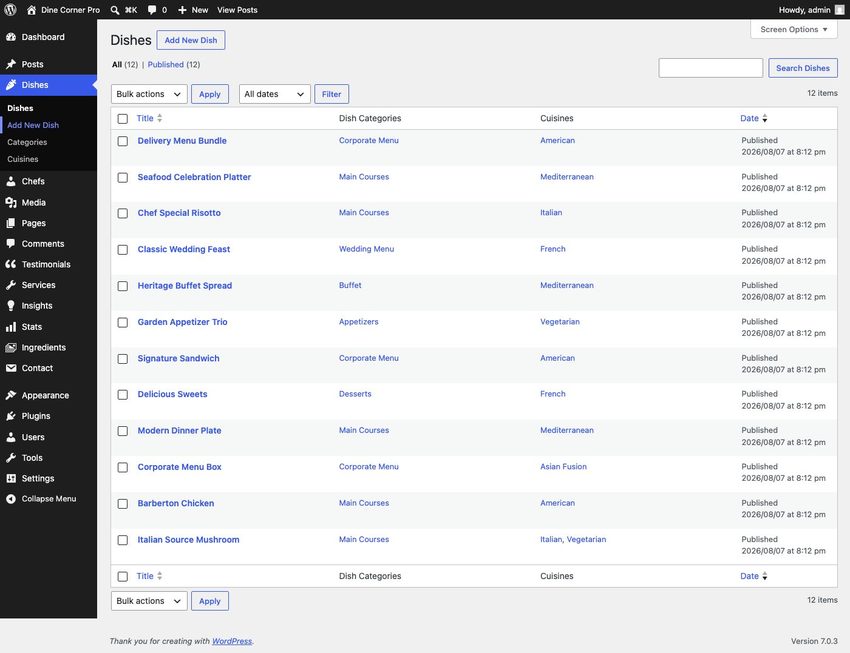
Task: Sort by Date in the top header
Action: 754,118
